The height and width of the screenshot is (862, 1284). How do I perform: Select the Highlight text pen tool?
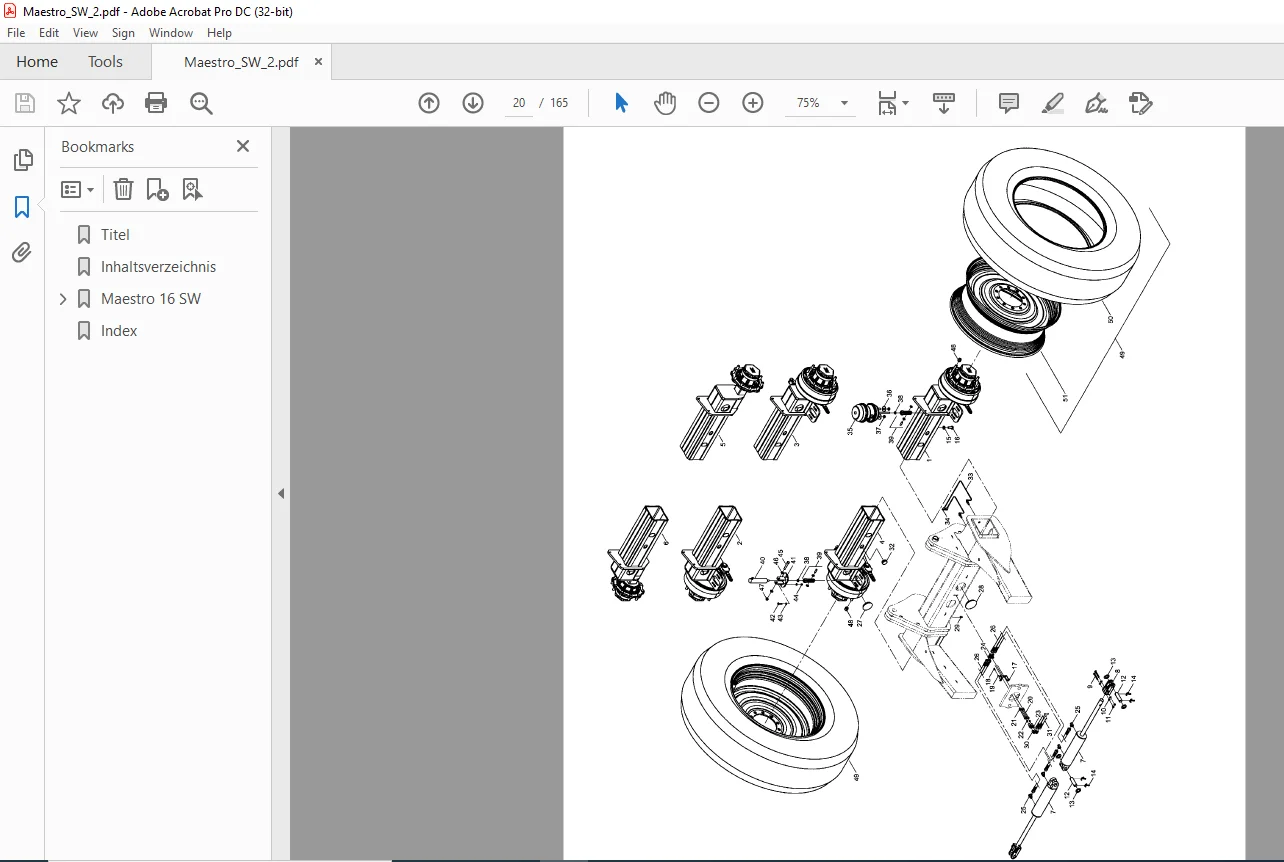click(1053, 103)
